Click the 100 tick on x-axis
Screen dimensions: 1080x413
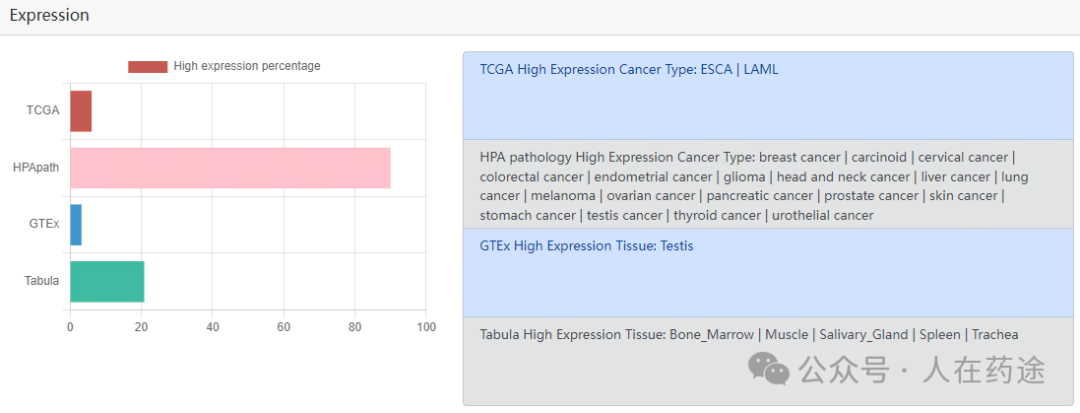point(426,328)
